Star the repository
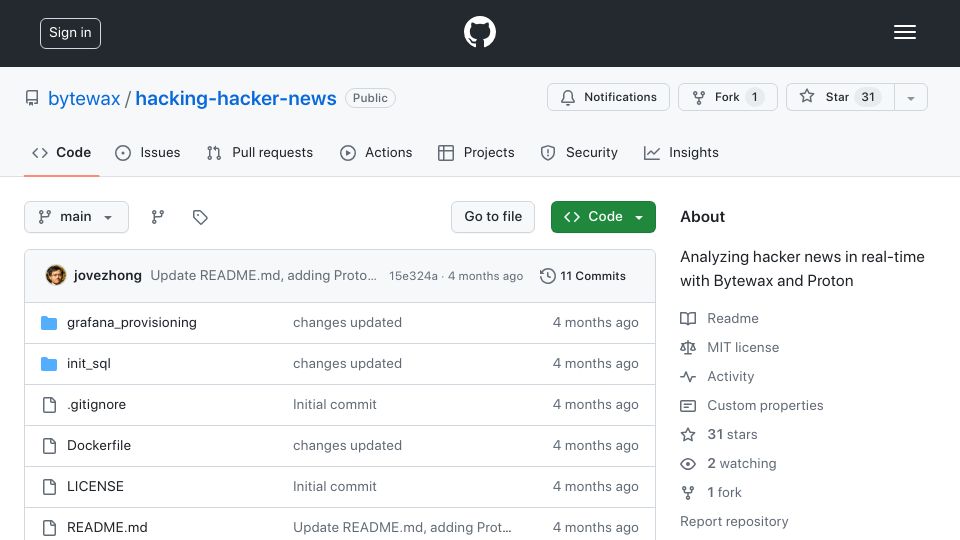Screen dimensions: 960x540 (840, 97)
